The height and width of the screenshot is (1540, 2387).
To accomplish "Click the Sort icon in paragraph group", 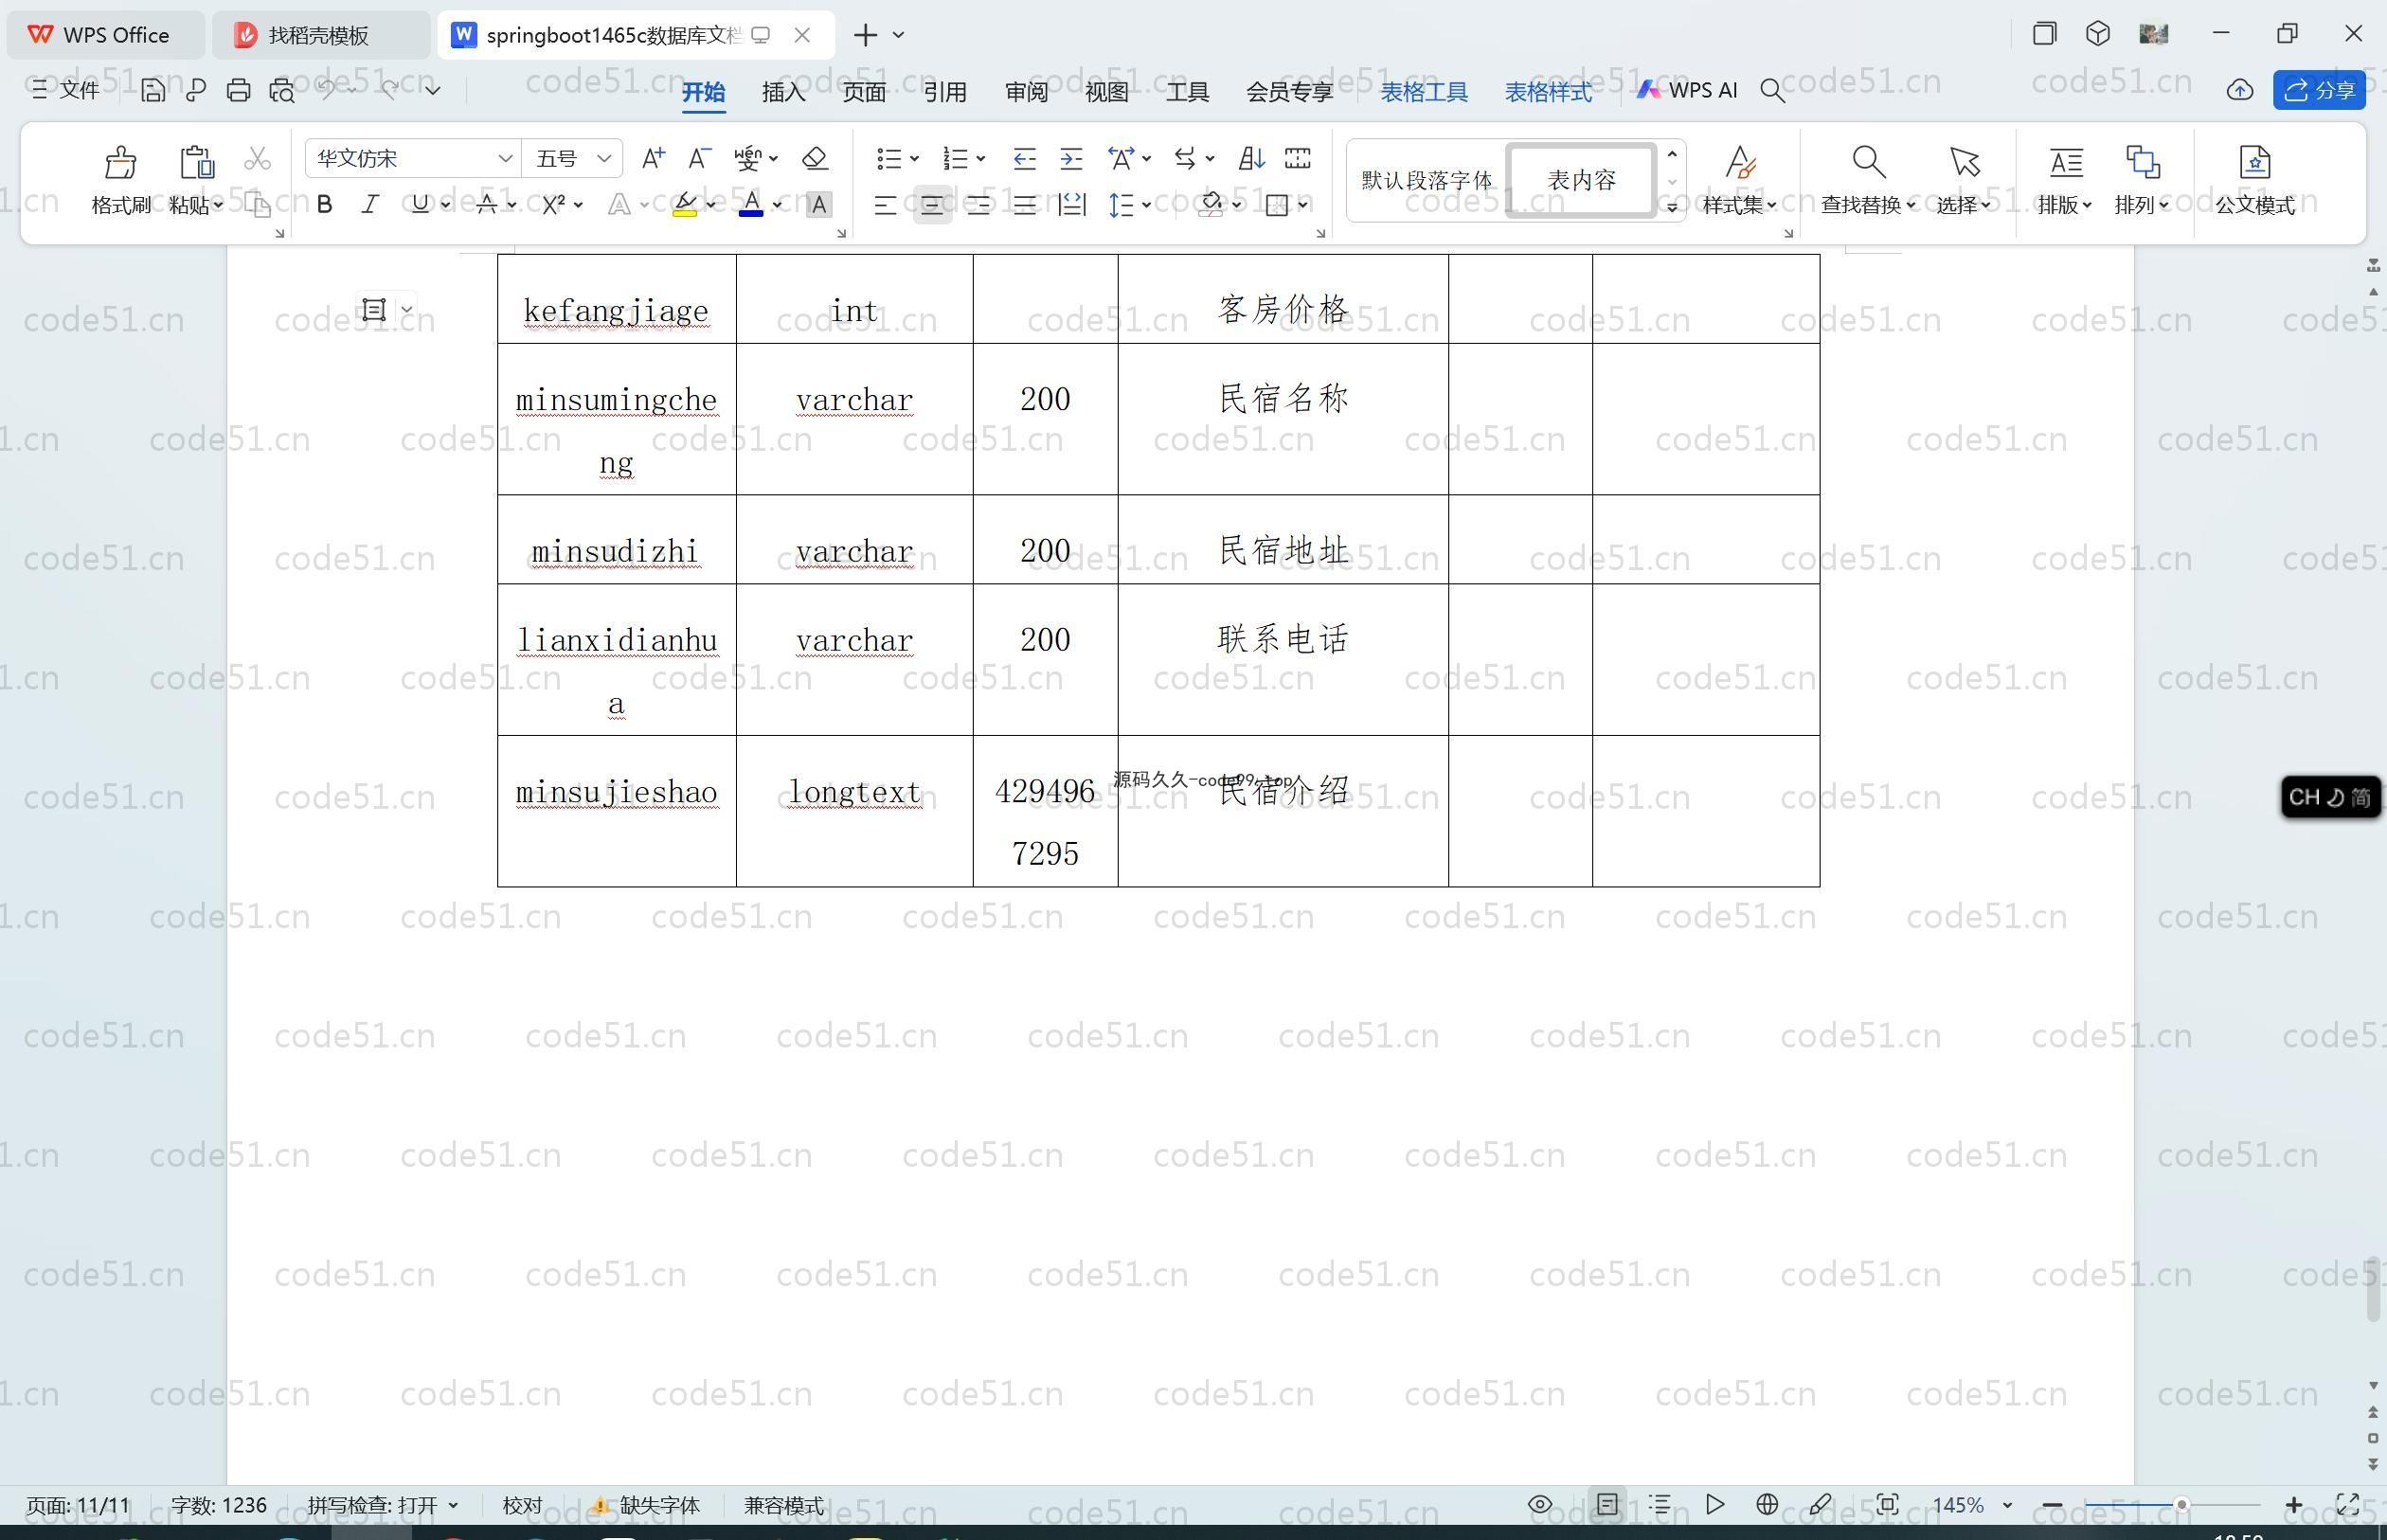I will pos(1251,158).
